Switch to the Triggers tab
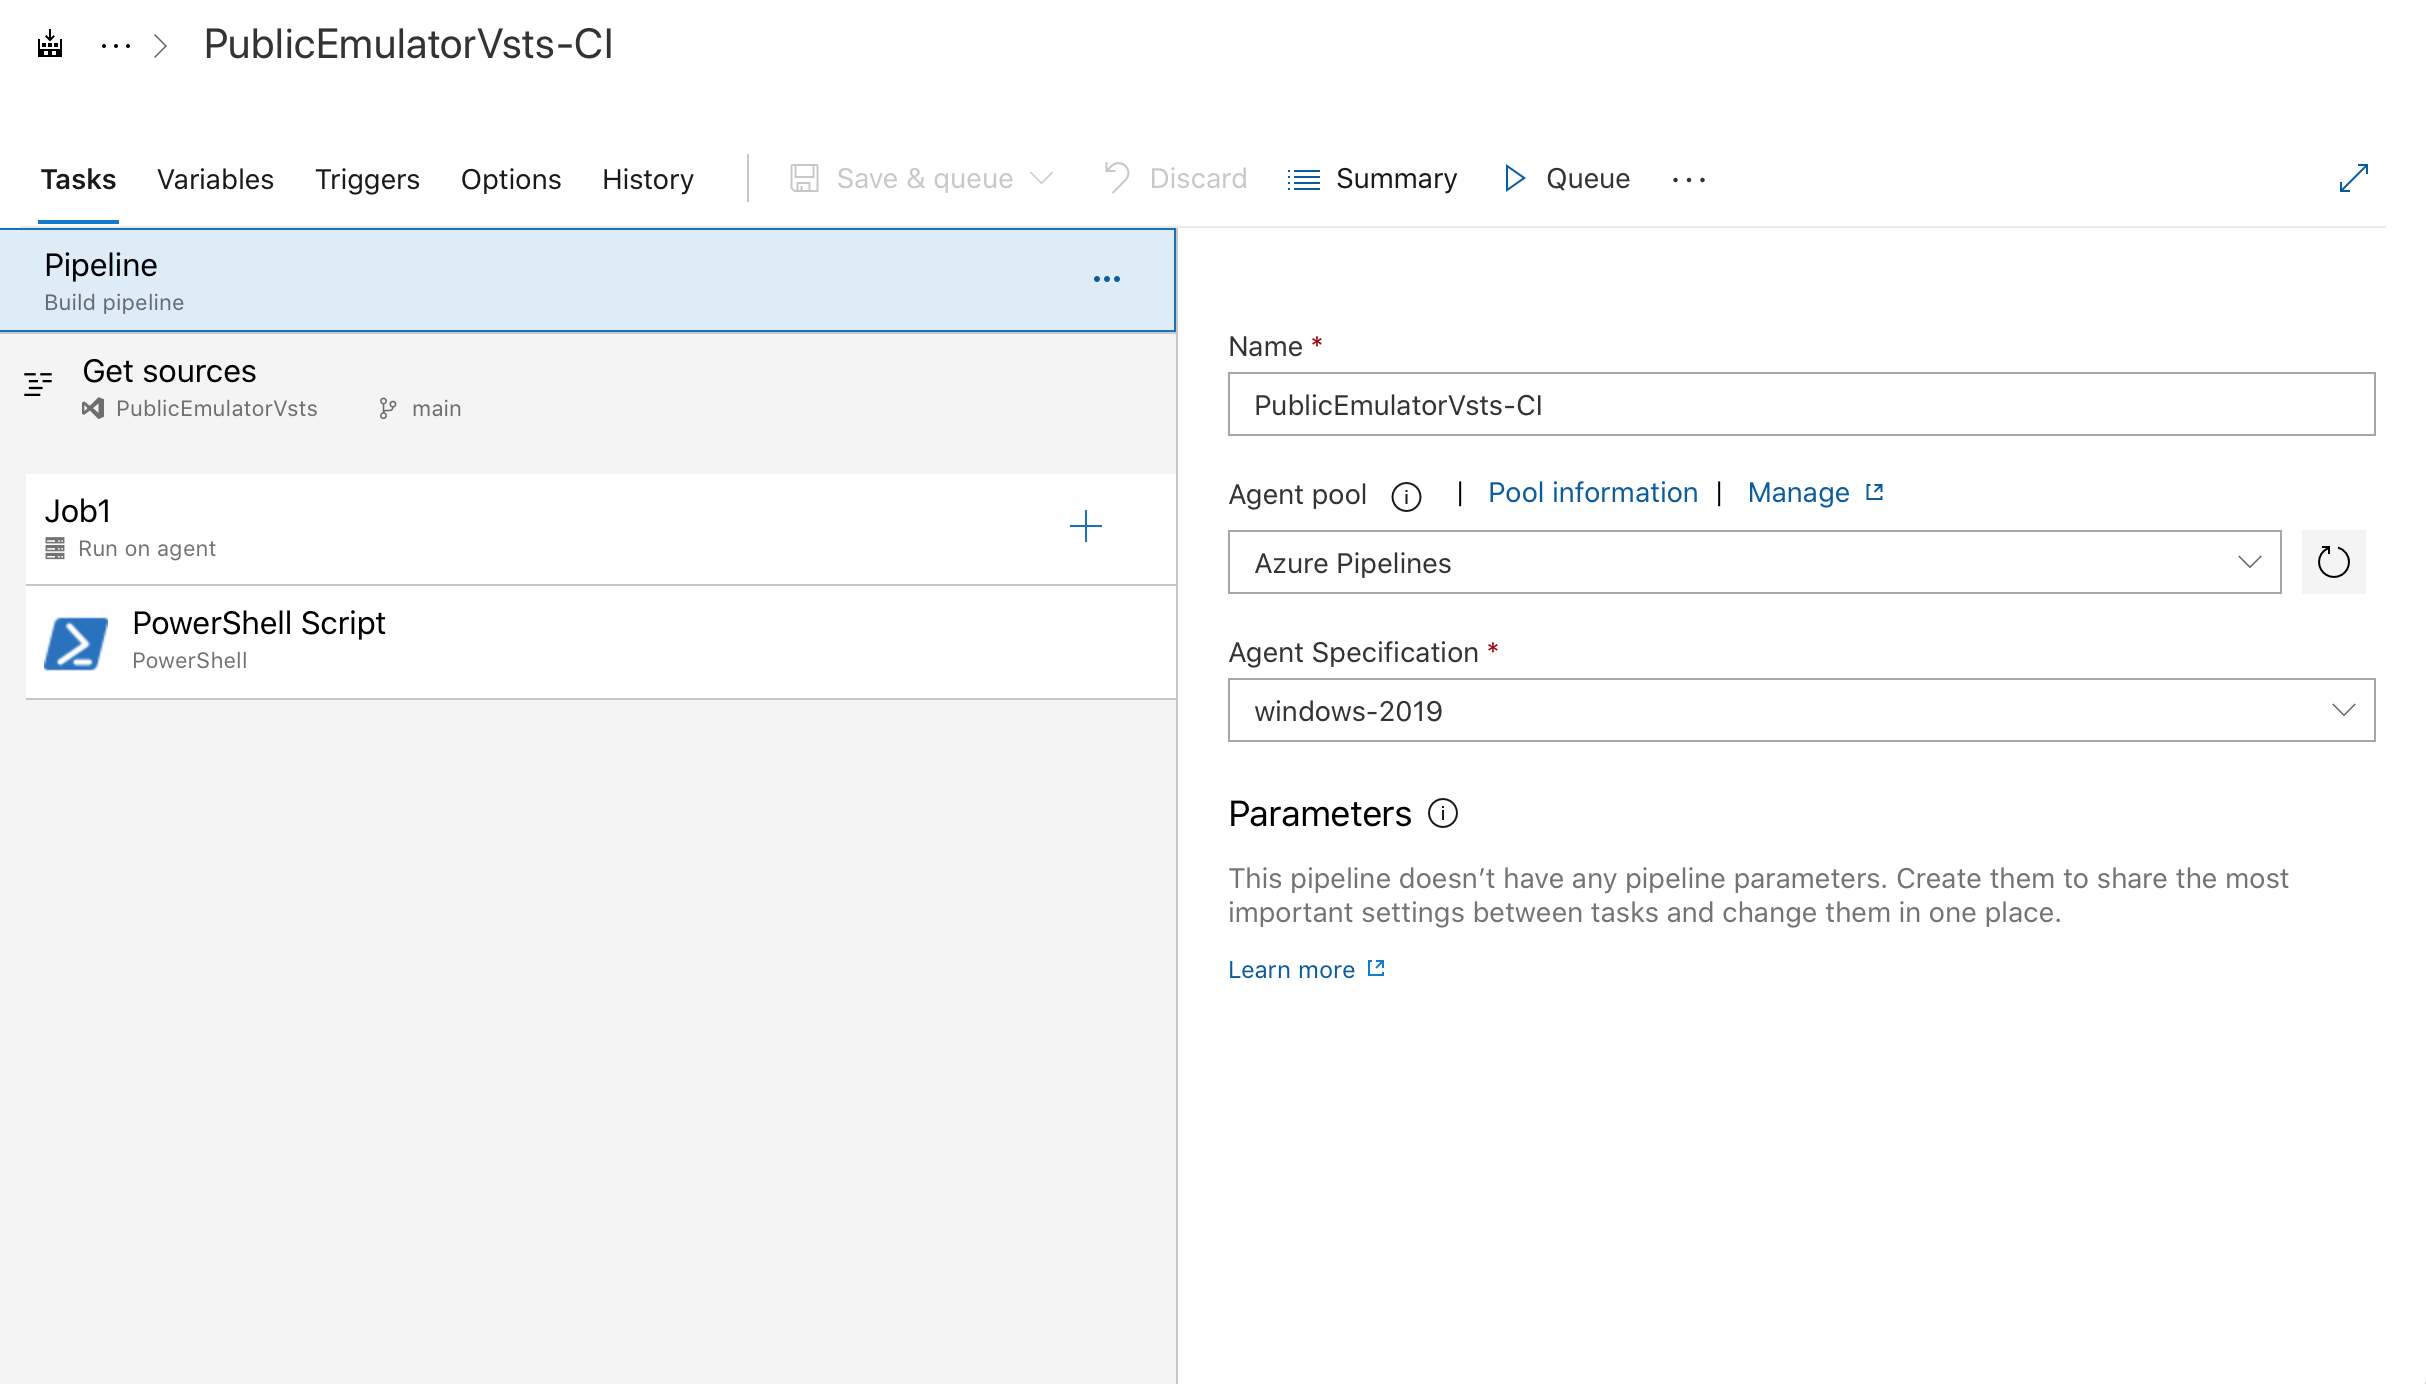2426x1384 pixels. (x=367, y=180)
